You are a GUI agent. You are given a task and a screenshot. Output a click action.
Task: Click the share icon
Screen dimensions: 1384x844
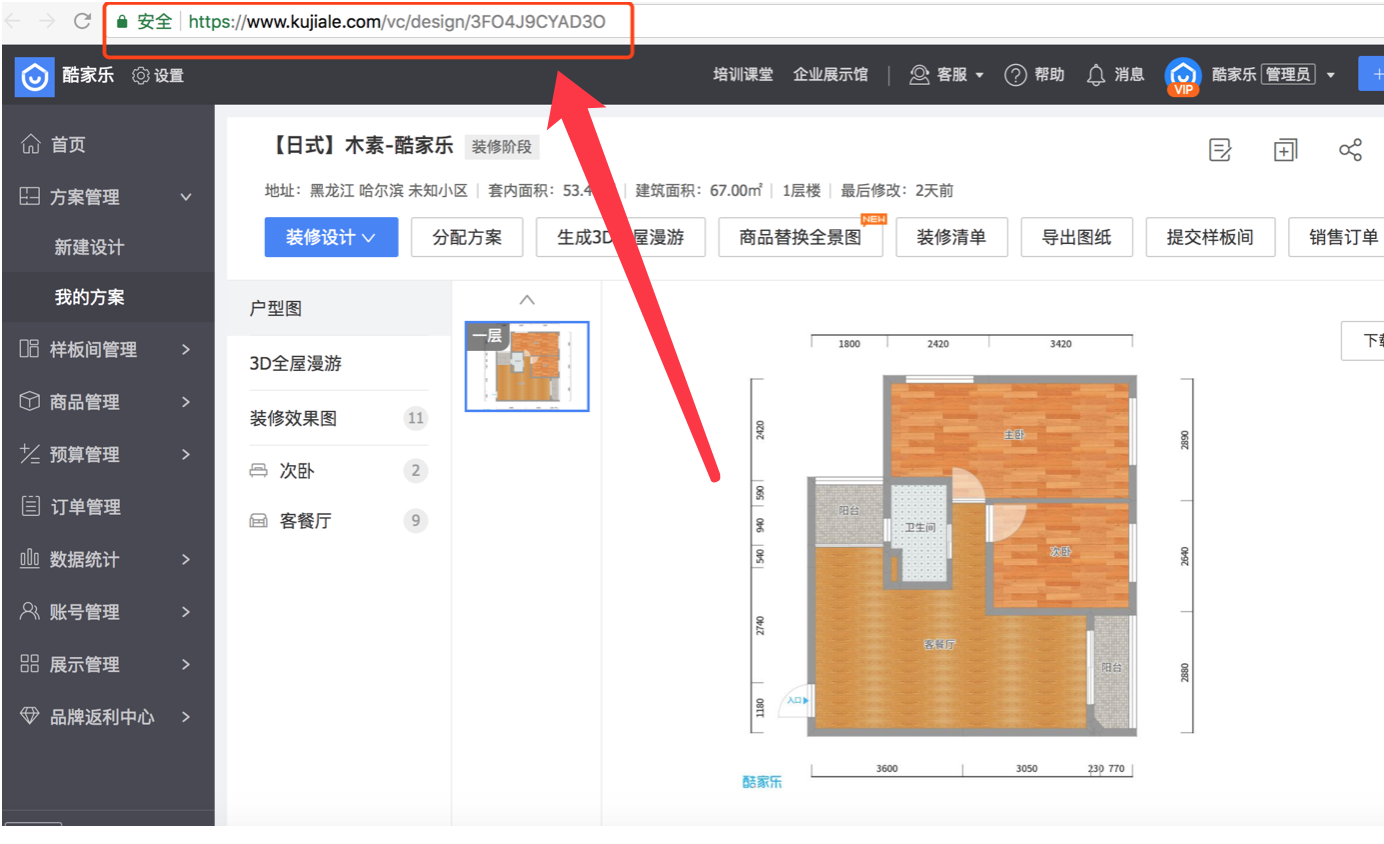pyautogui.click(x=1350, y=150)
